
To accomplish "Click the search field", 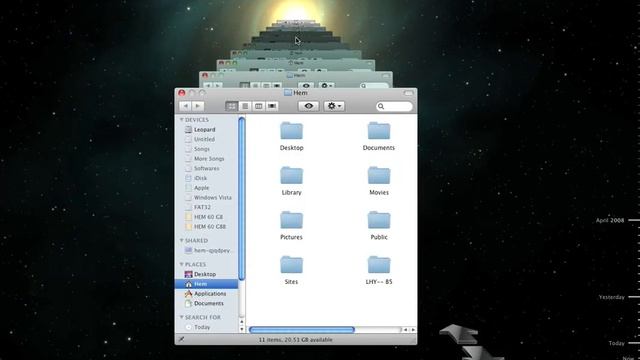I will pyautogui.click(x=394, y=107).
